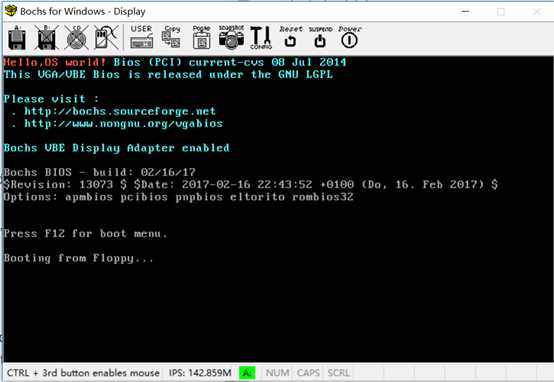Click 'This VGA/VBE Bios is released' line
Image resolution: width=554 pixels, height=382 pixels.
pos(168,75)
